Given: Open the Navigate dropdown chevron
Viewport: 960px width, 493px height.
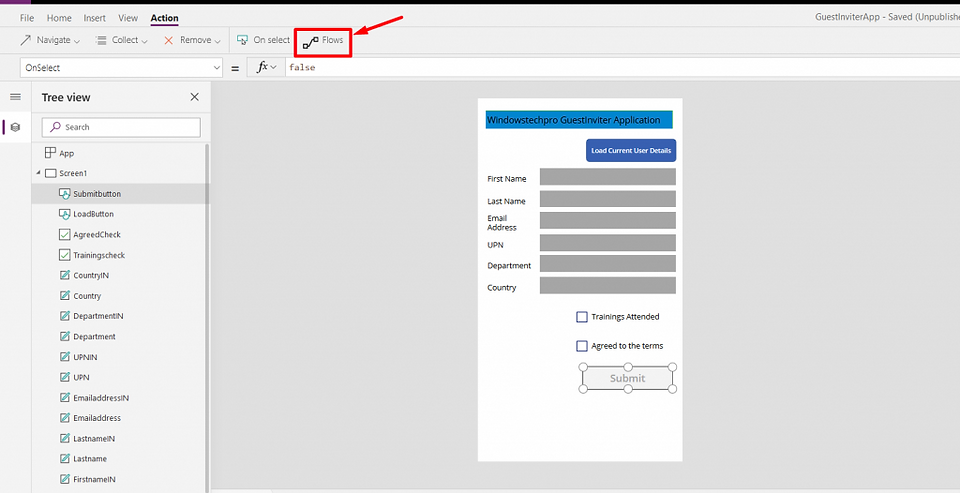Looking at the screenshot, I should [x=77, y=41].
